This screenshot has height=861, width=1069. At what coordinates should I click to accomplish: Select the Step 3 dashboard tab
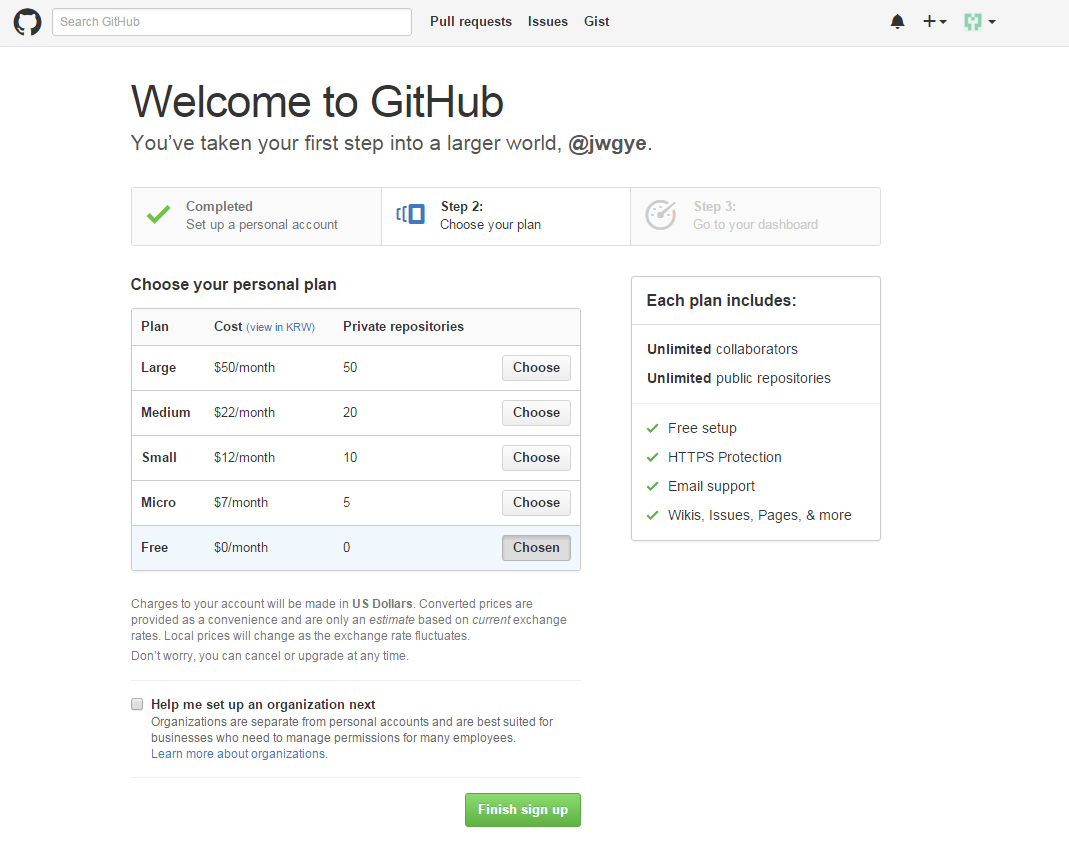tap(755, 216)
